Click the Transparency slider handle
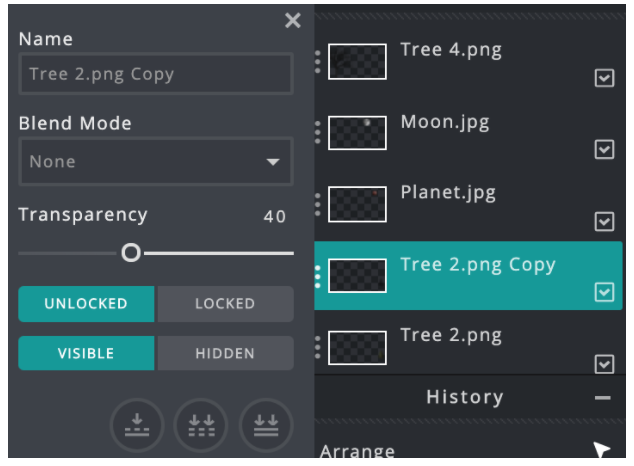The height and width of the screenshot is (466, 634). point(131,253)
